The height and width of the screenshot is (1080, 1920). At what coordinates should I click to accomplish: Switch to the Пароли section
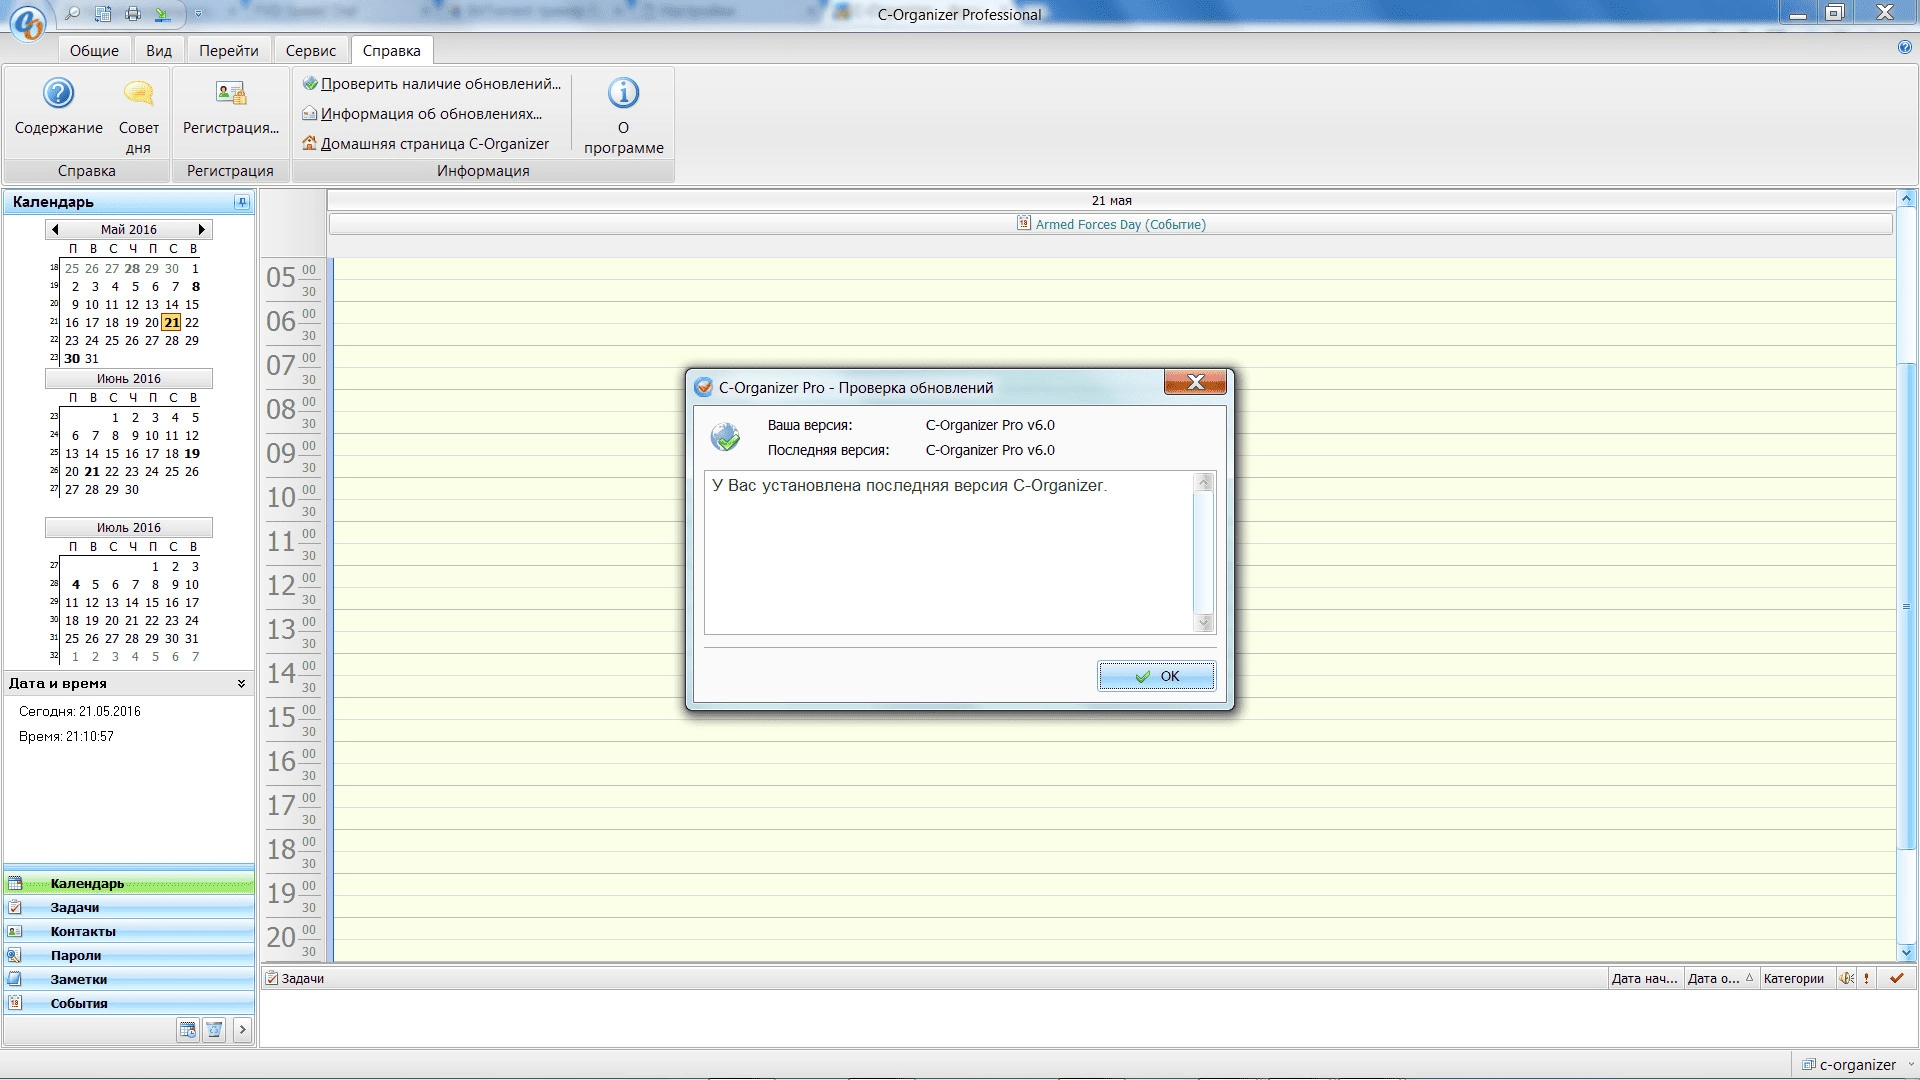tap(129, 956)
